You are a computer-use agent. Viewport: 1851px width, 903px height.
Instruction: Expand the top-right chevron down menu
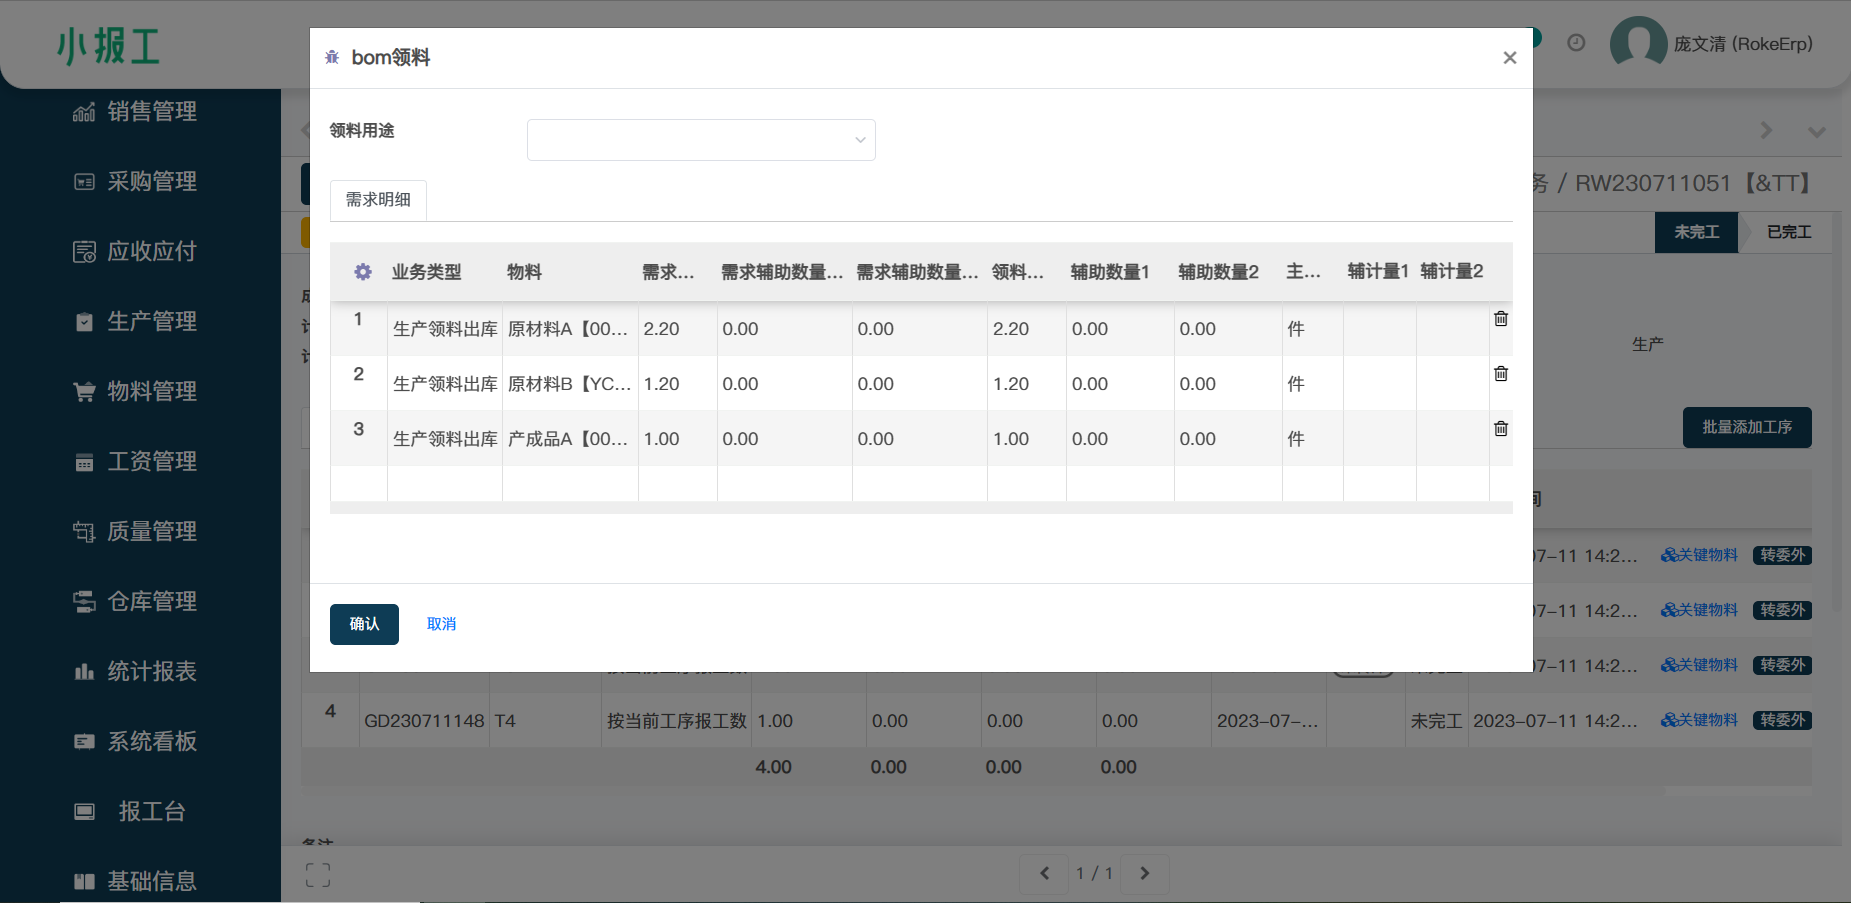coord(1816,132)
